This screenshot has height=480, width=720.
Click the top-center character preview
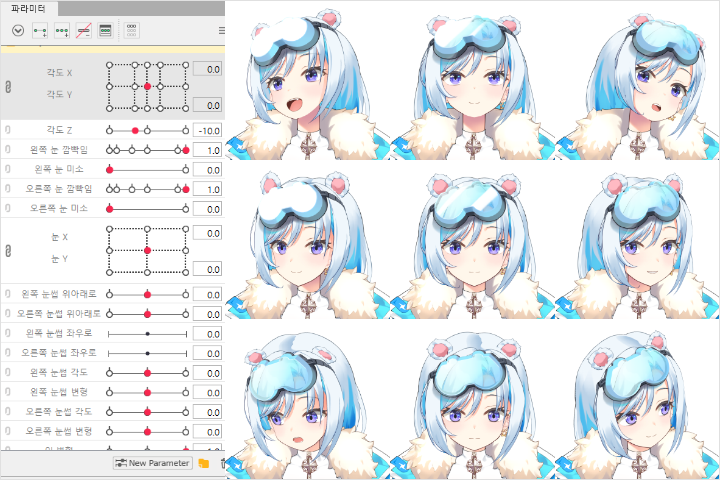click(473, 87)
